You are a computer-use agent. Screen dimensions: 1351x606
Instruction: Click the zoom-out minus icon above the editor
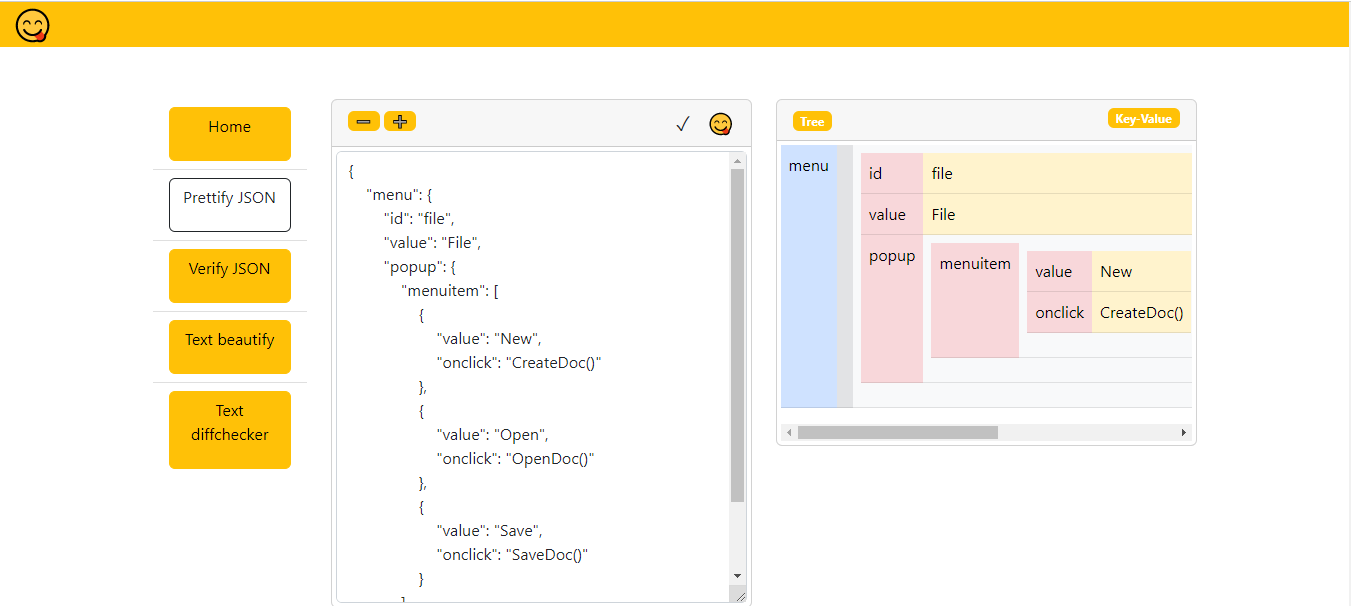363,121
